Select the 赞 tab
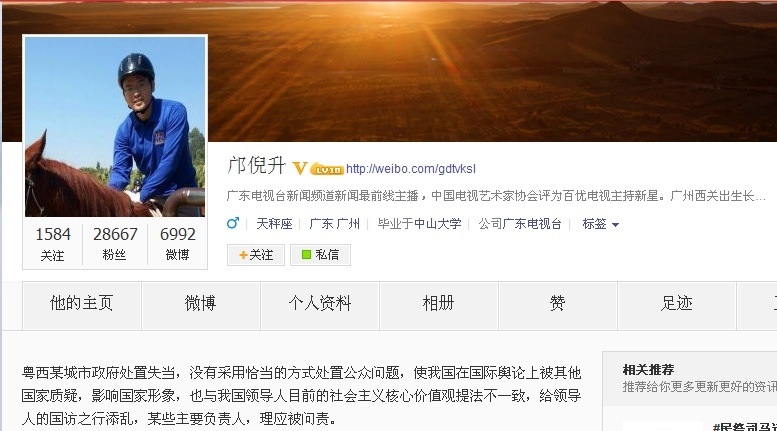The image size is (777, 431). pyautogui.click(x=557, y=305)
